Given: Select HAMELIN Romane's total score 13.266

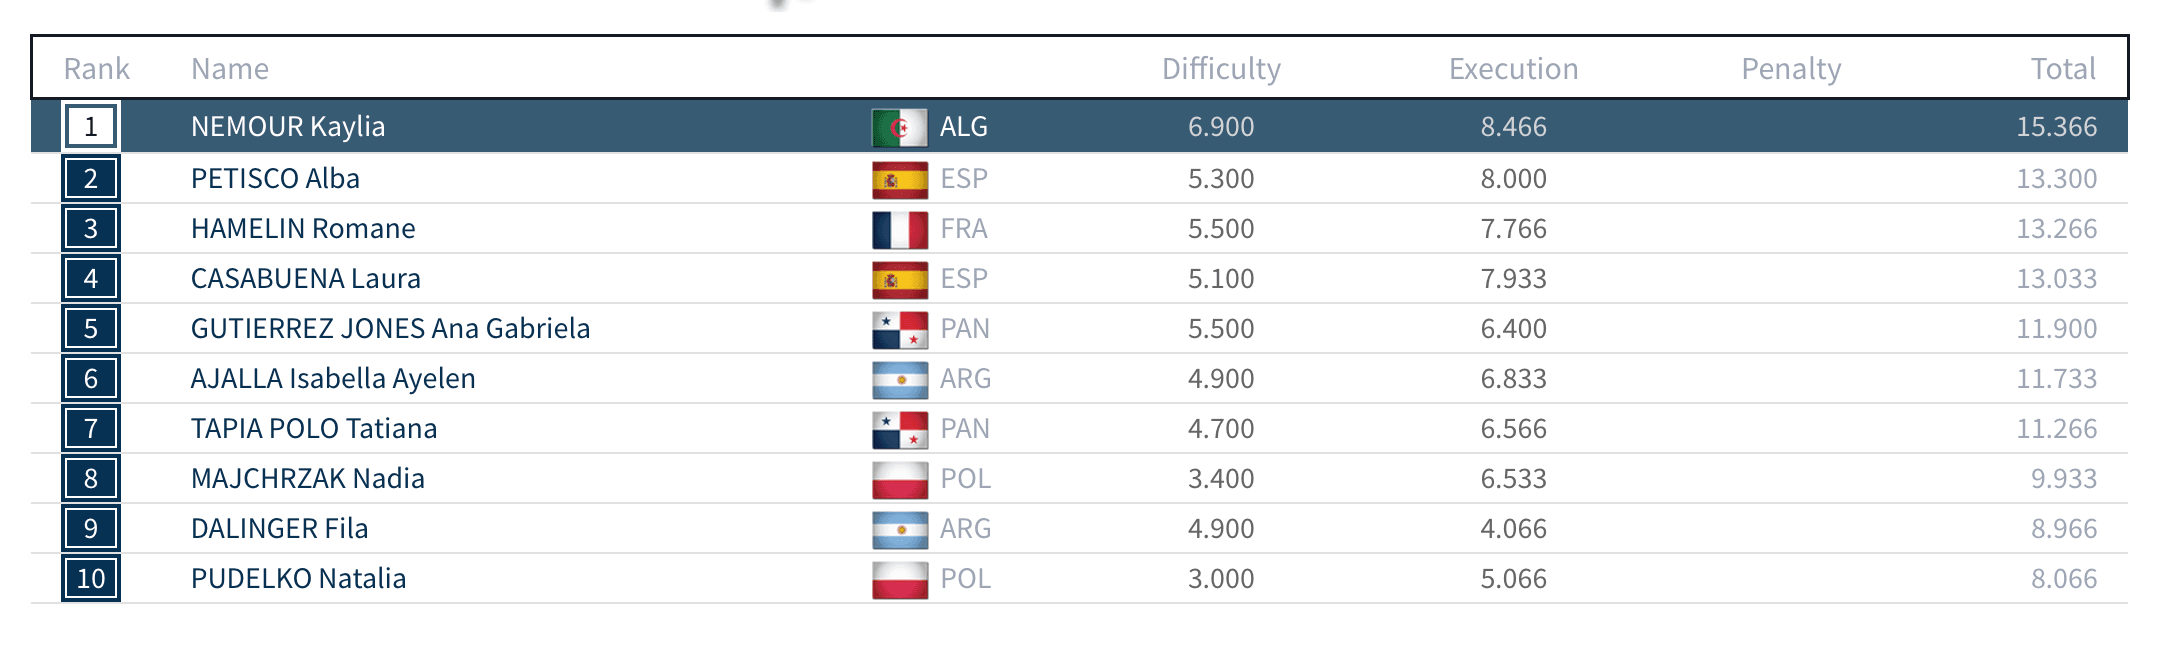Looking at the screenshot, I should [x=2056, y=229].
